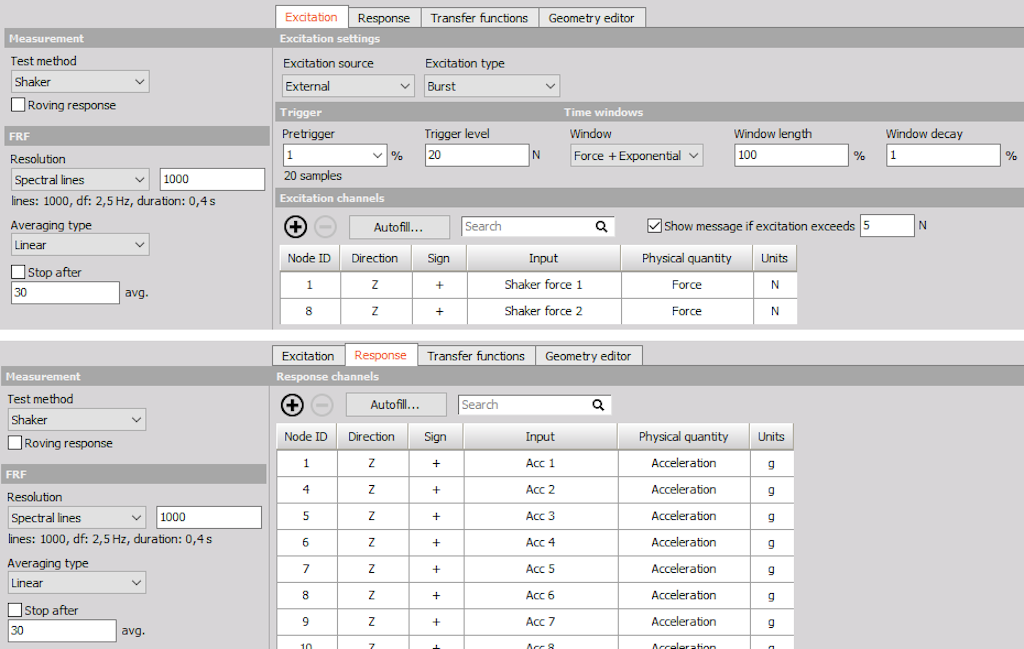The image size is (1024, 649).
Task: Click Autofill button in Excitation channels
Action: coord(399,227)
